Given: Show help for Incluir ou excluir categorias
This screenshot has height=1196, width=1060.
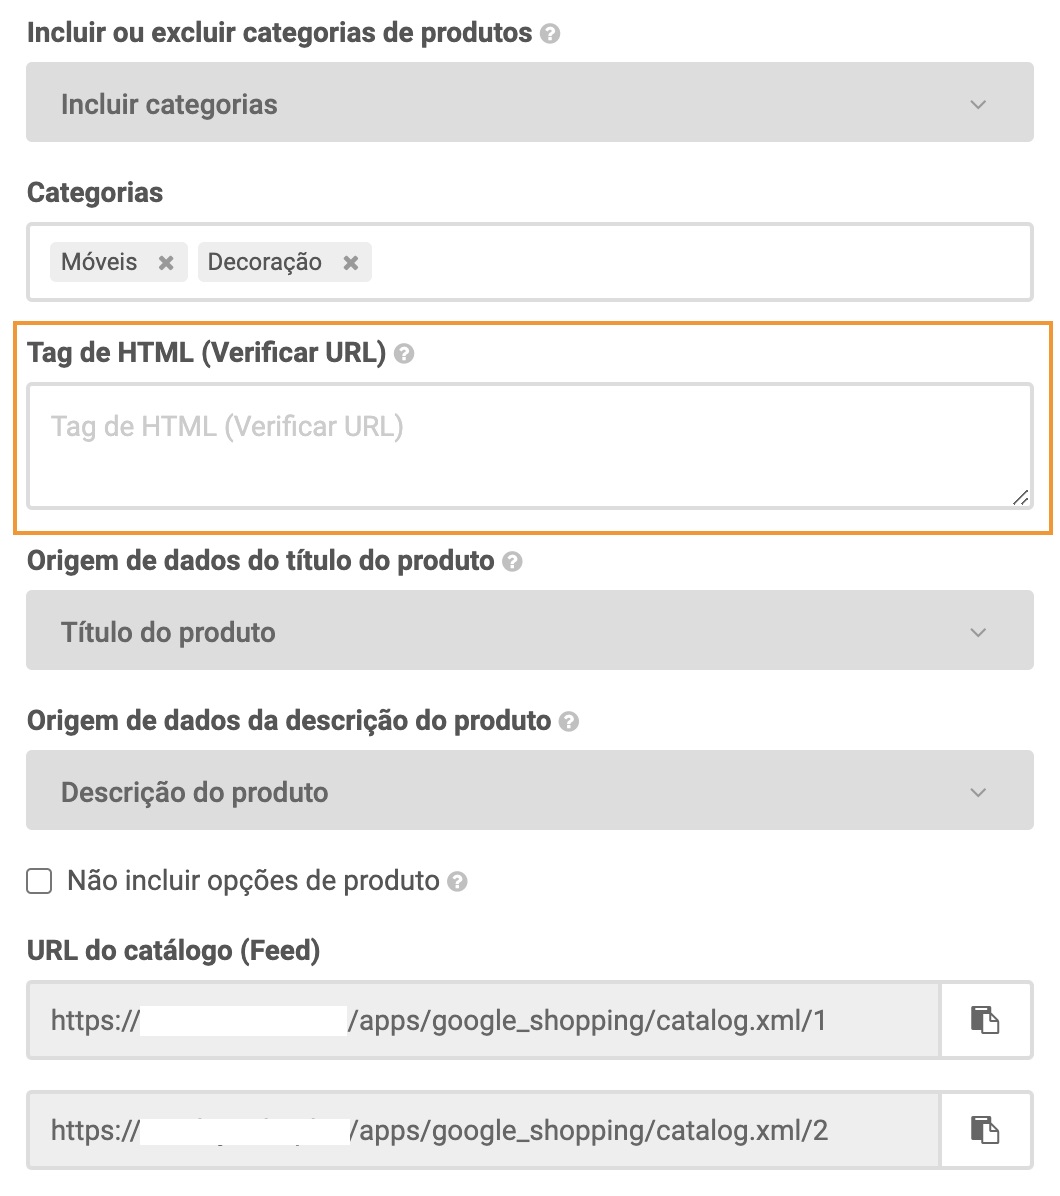Looking at the screenshot, I should point(550,34).
